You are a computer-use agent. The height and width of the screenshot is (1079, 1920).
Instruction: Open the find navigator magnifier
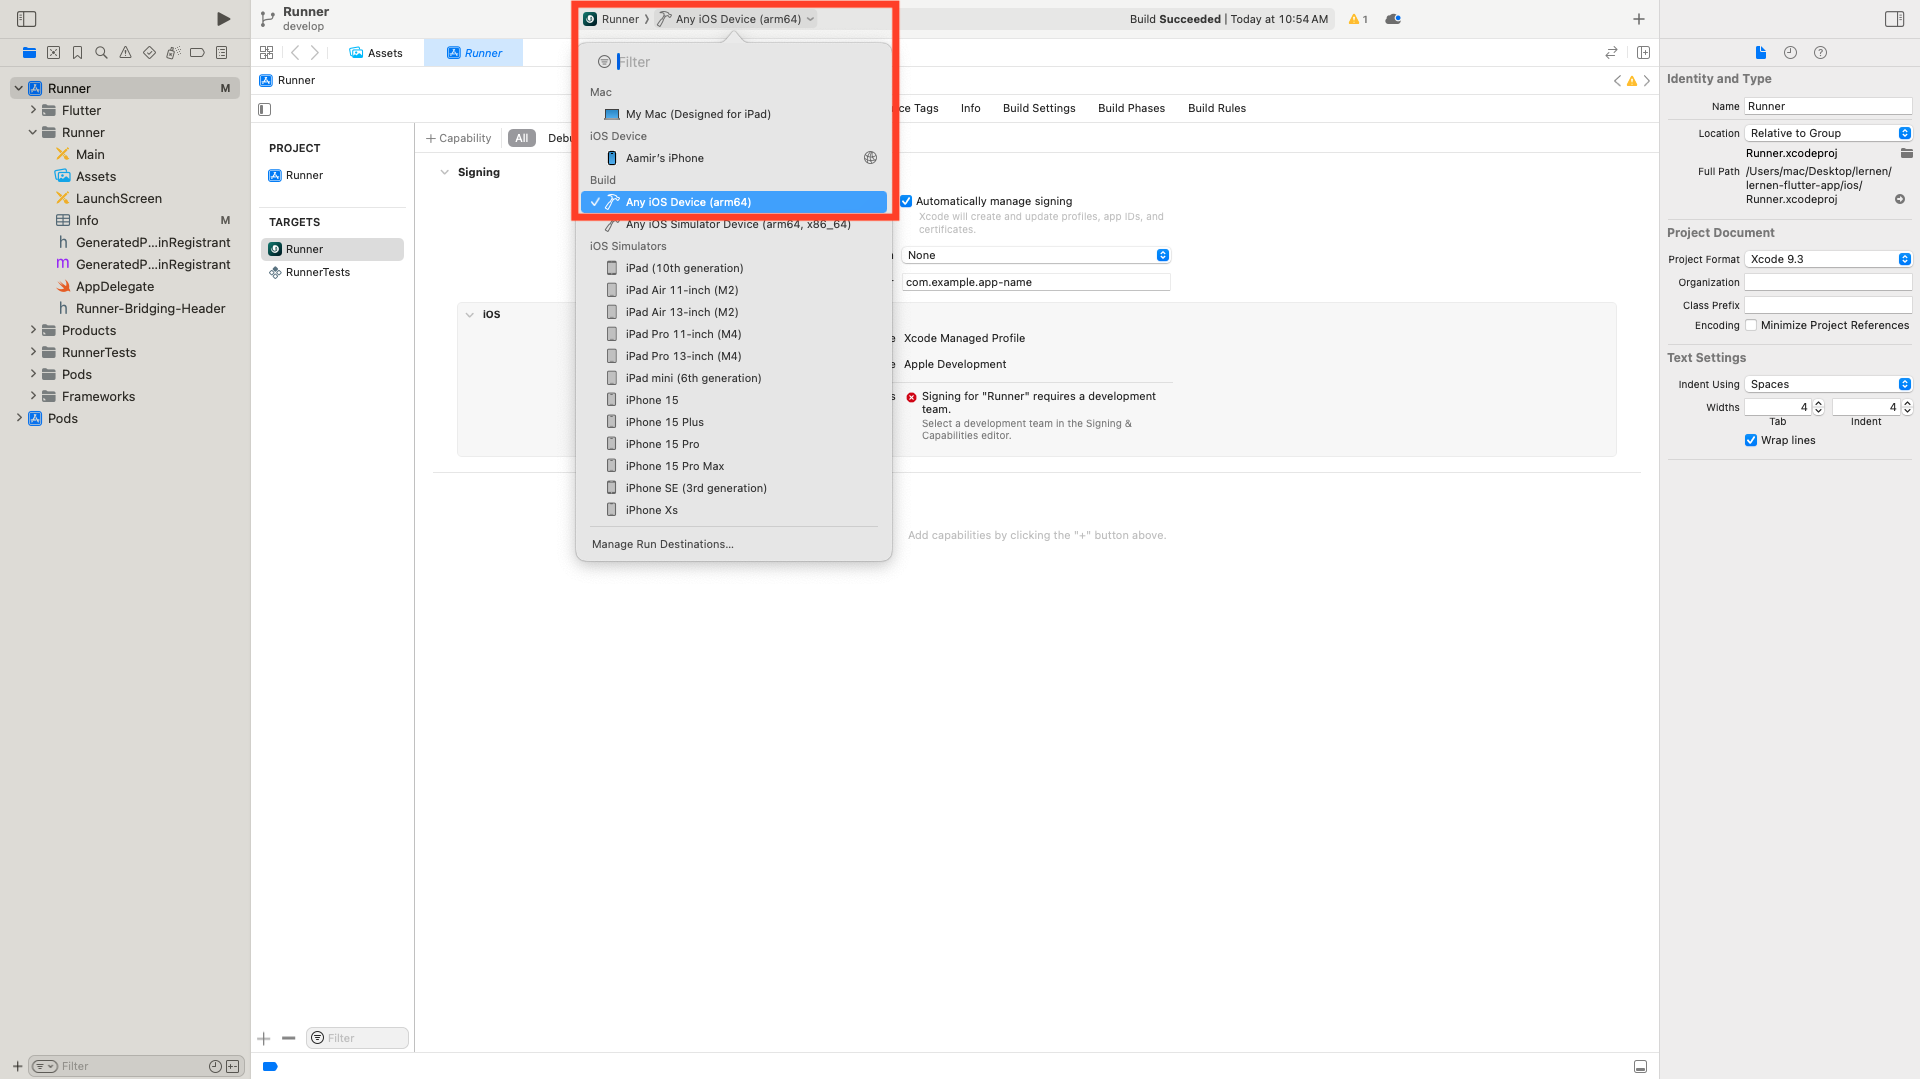click(101, 53)
